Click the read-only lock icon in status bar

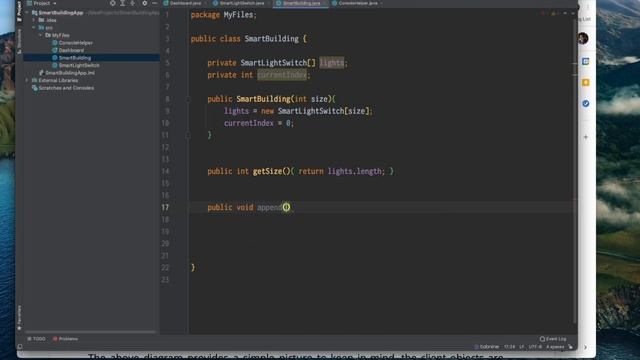[571, 347]
